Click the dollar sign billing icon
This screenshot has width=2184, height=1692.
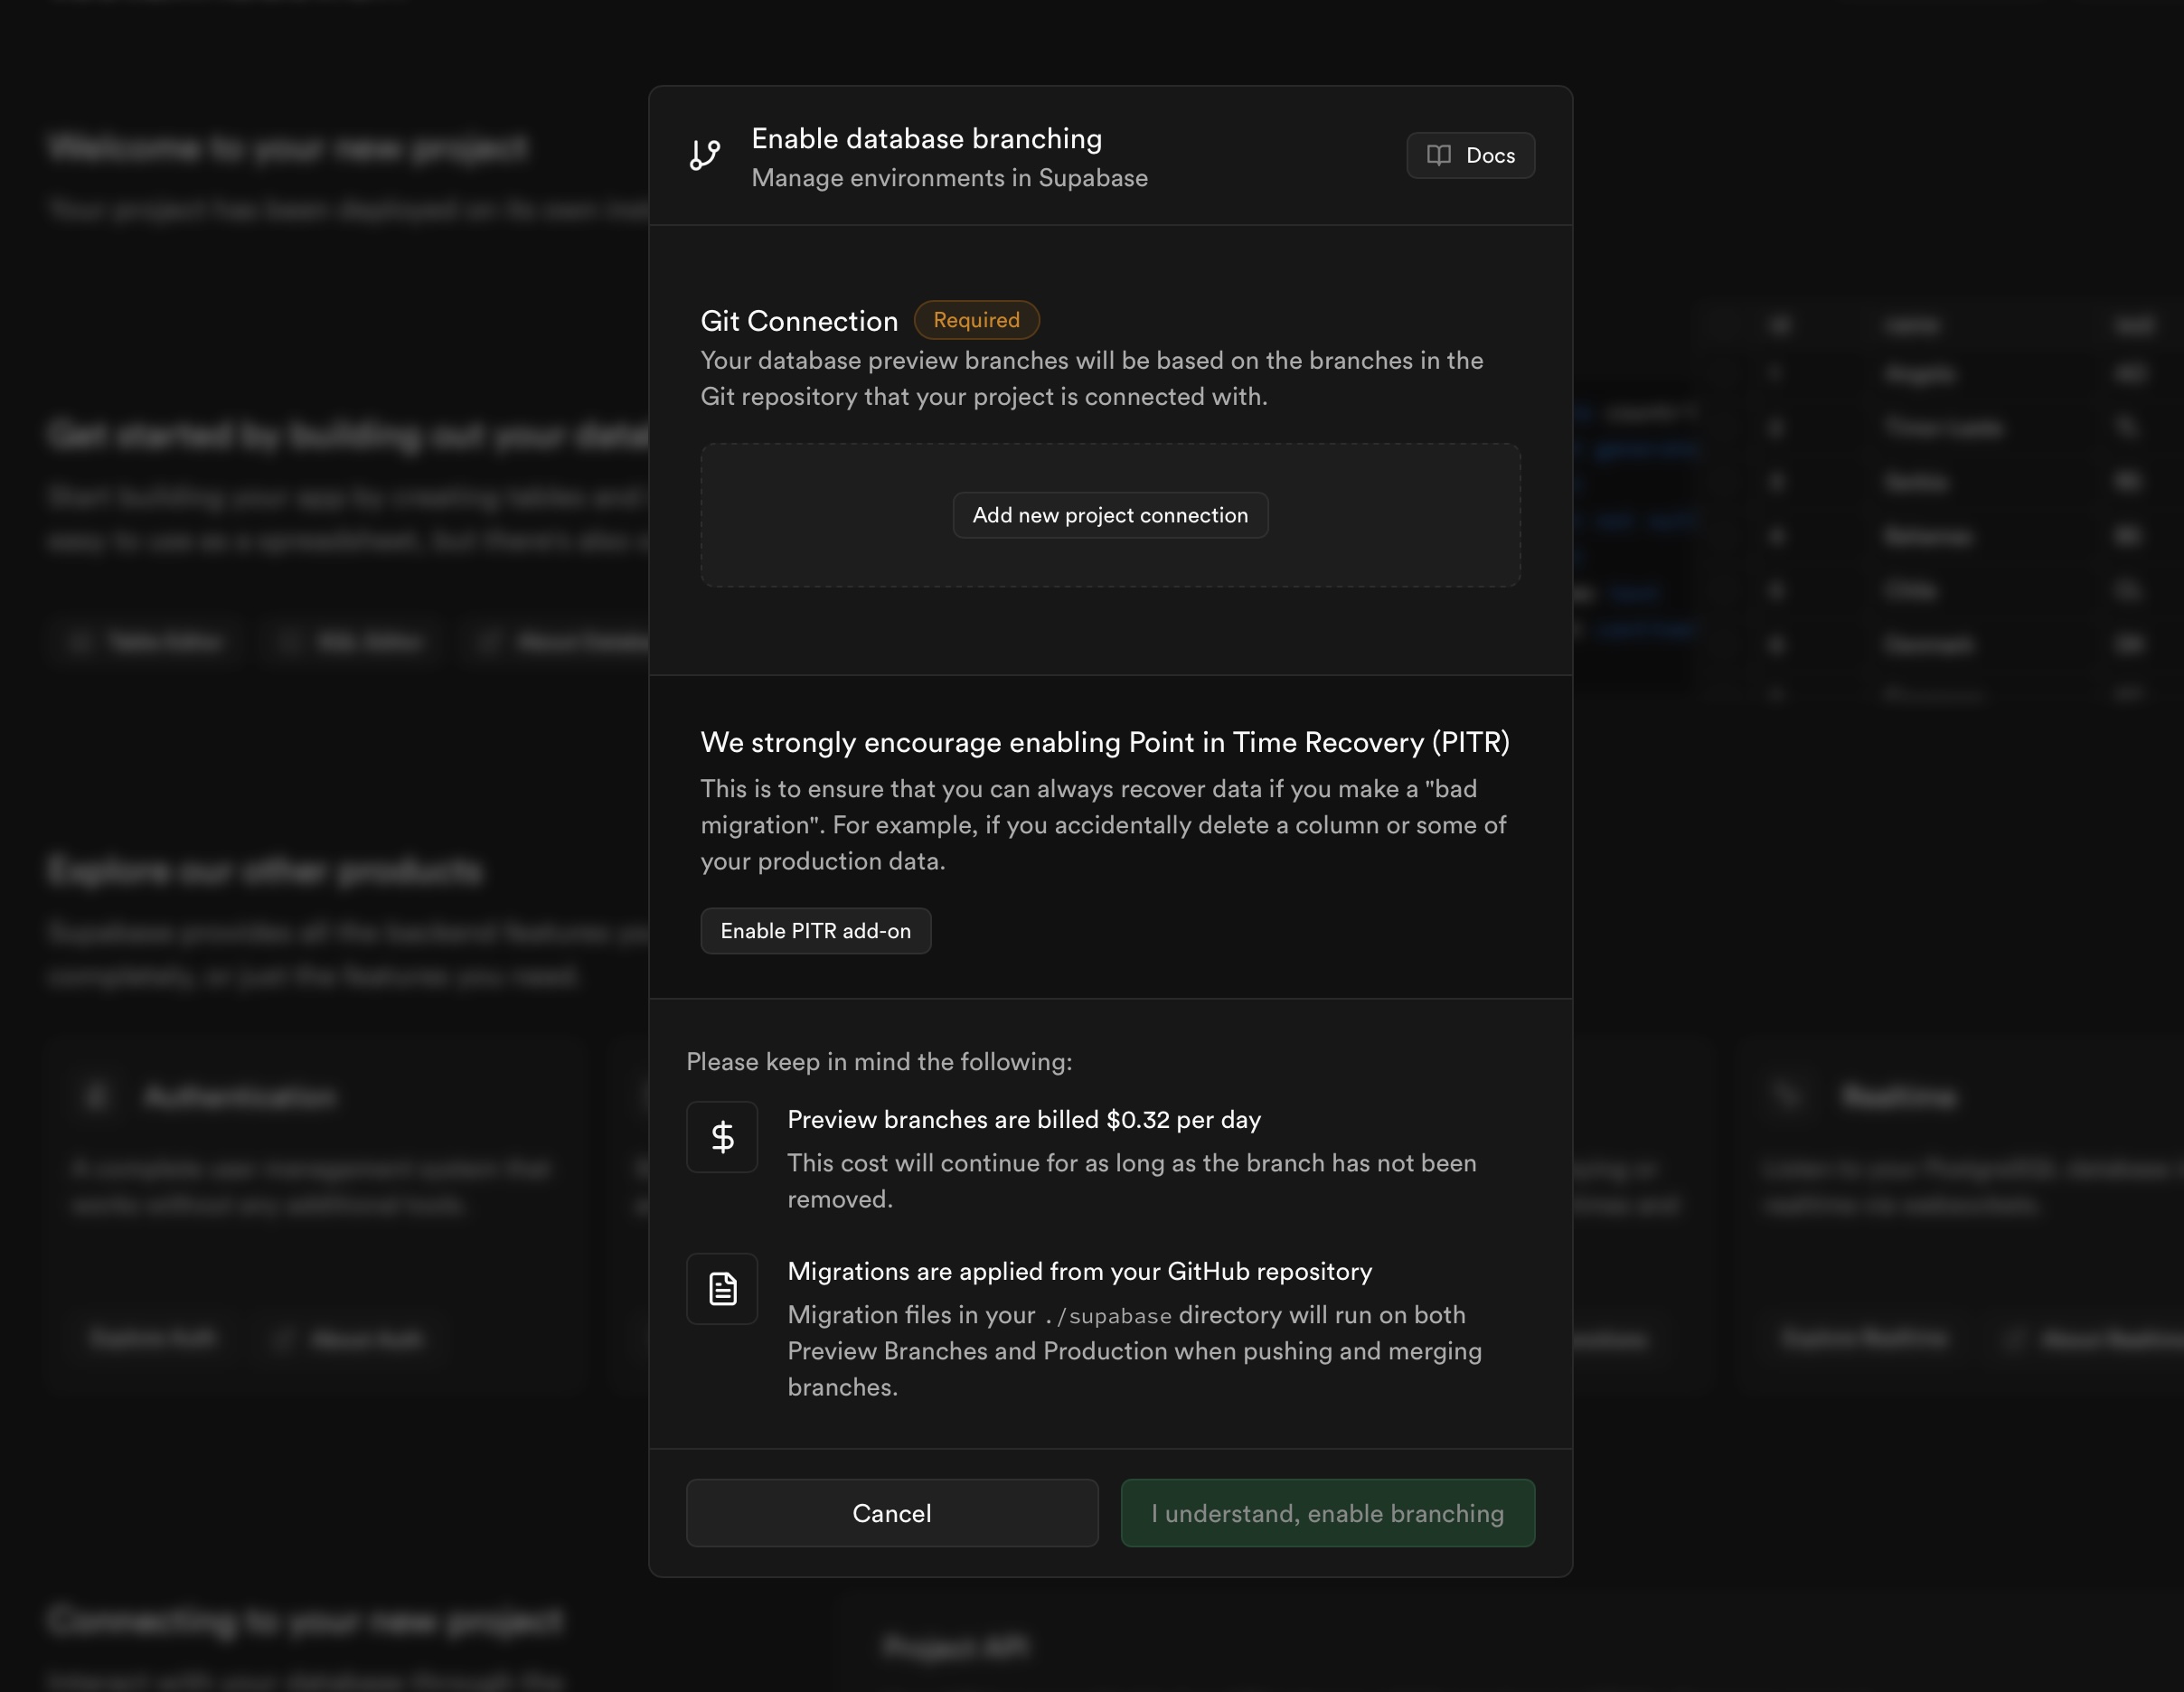point(722,1137)
